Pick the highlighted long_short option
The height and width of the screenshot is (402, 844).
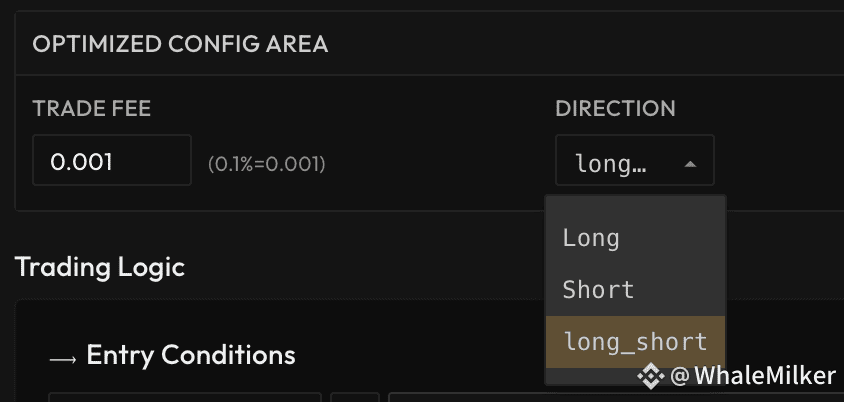635,342
